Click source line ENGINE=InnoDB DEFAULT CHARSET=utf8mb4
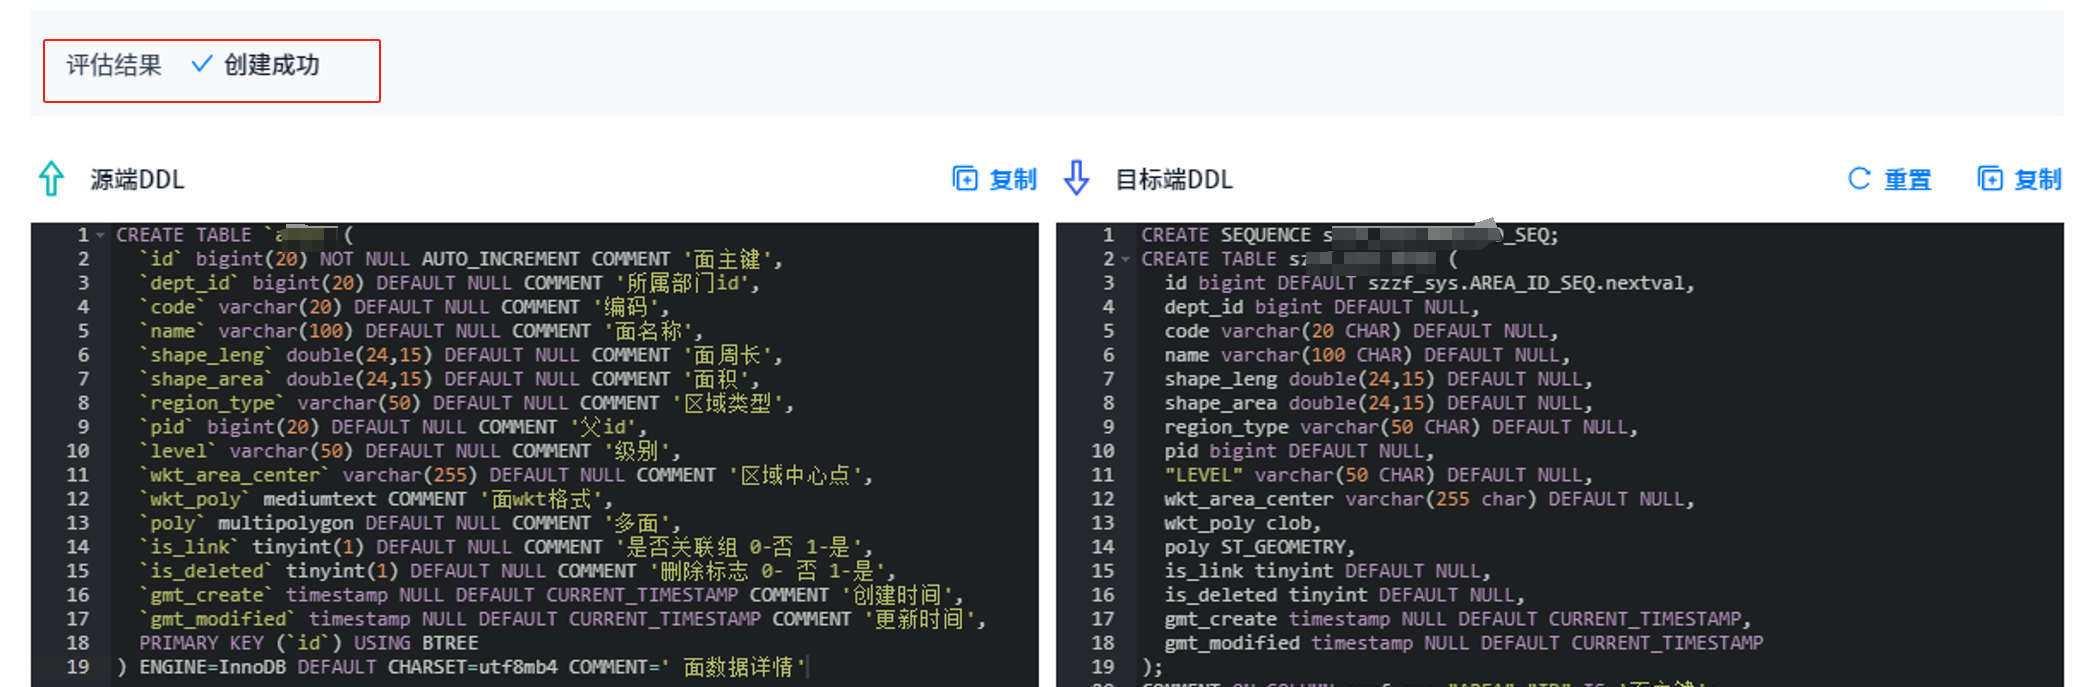 point(461,667)
